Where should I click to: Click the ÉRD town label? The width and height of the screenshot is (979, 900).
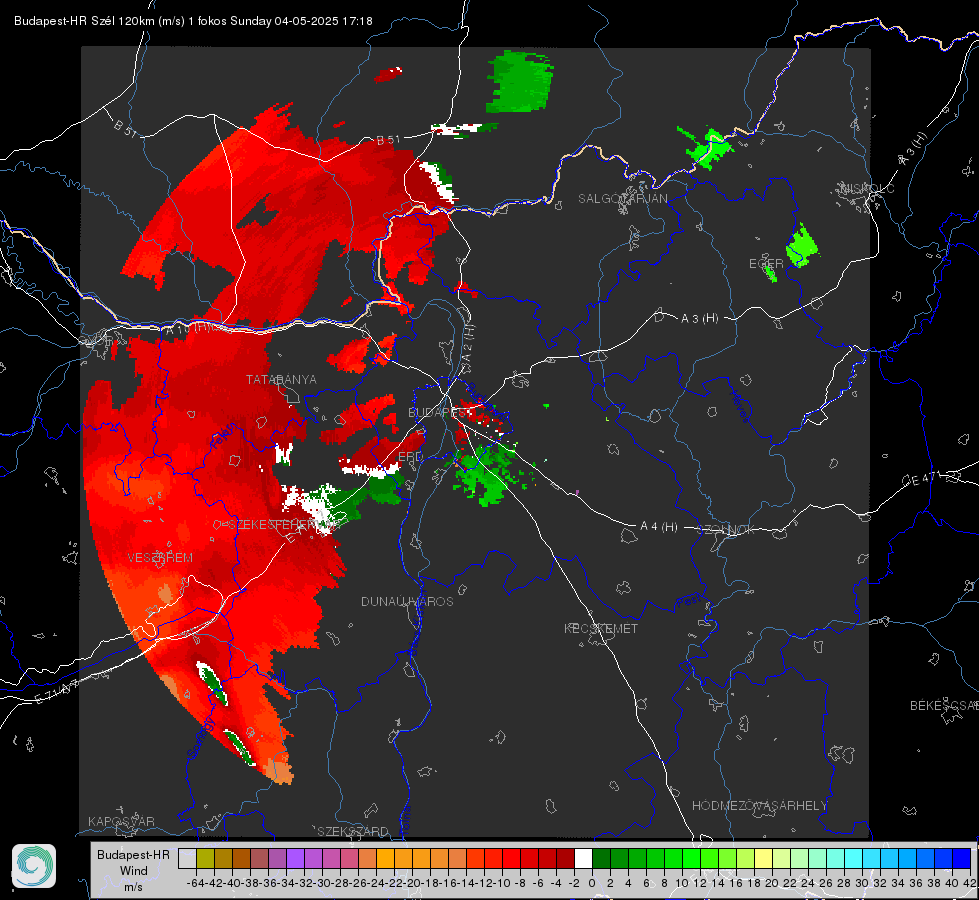410,457
